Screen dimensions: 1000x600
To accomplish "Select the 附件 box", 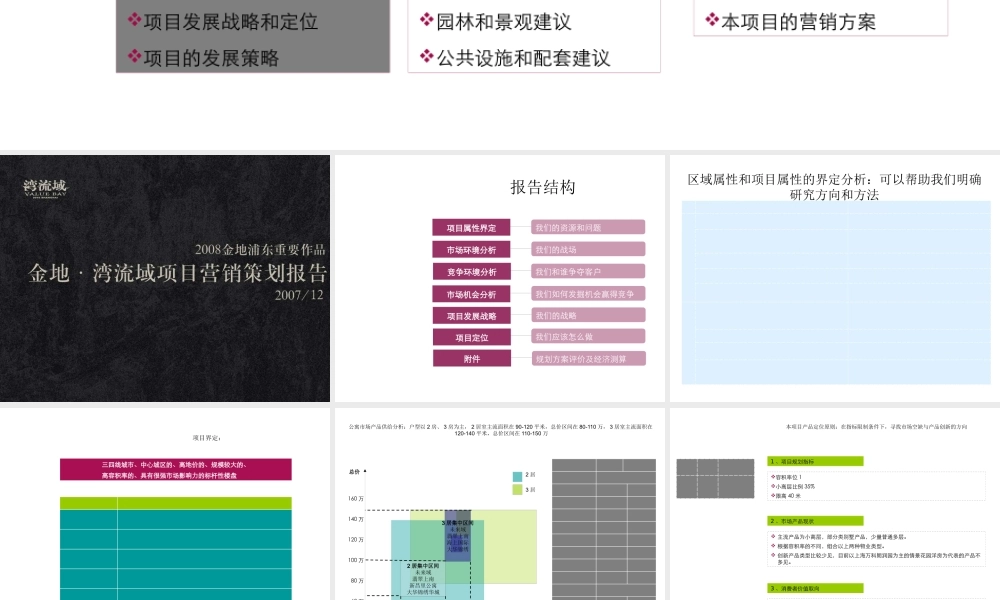I will pyautogui.click(x=471, y=359).
